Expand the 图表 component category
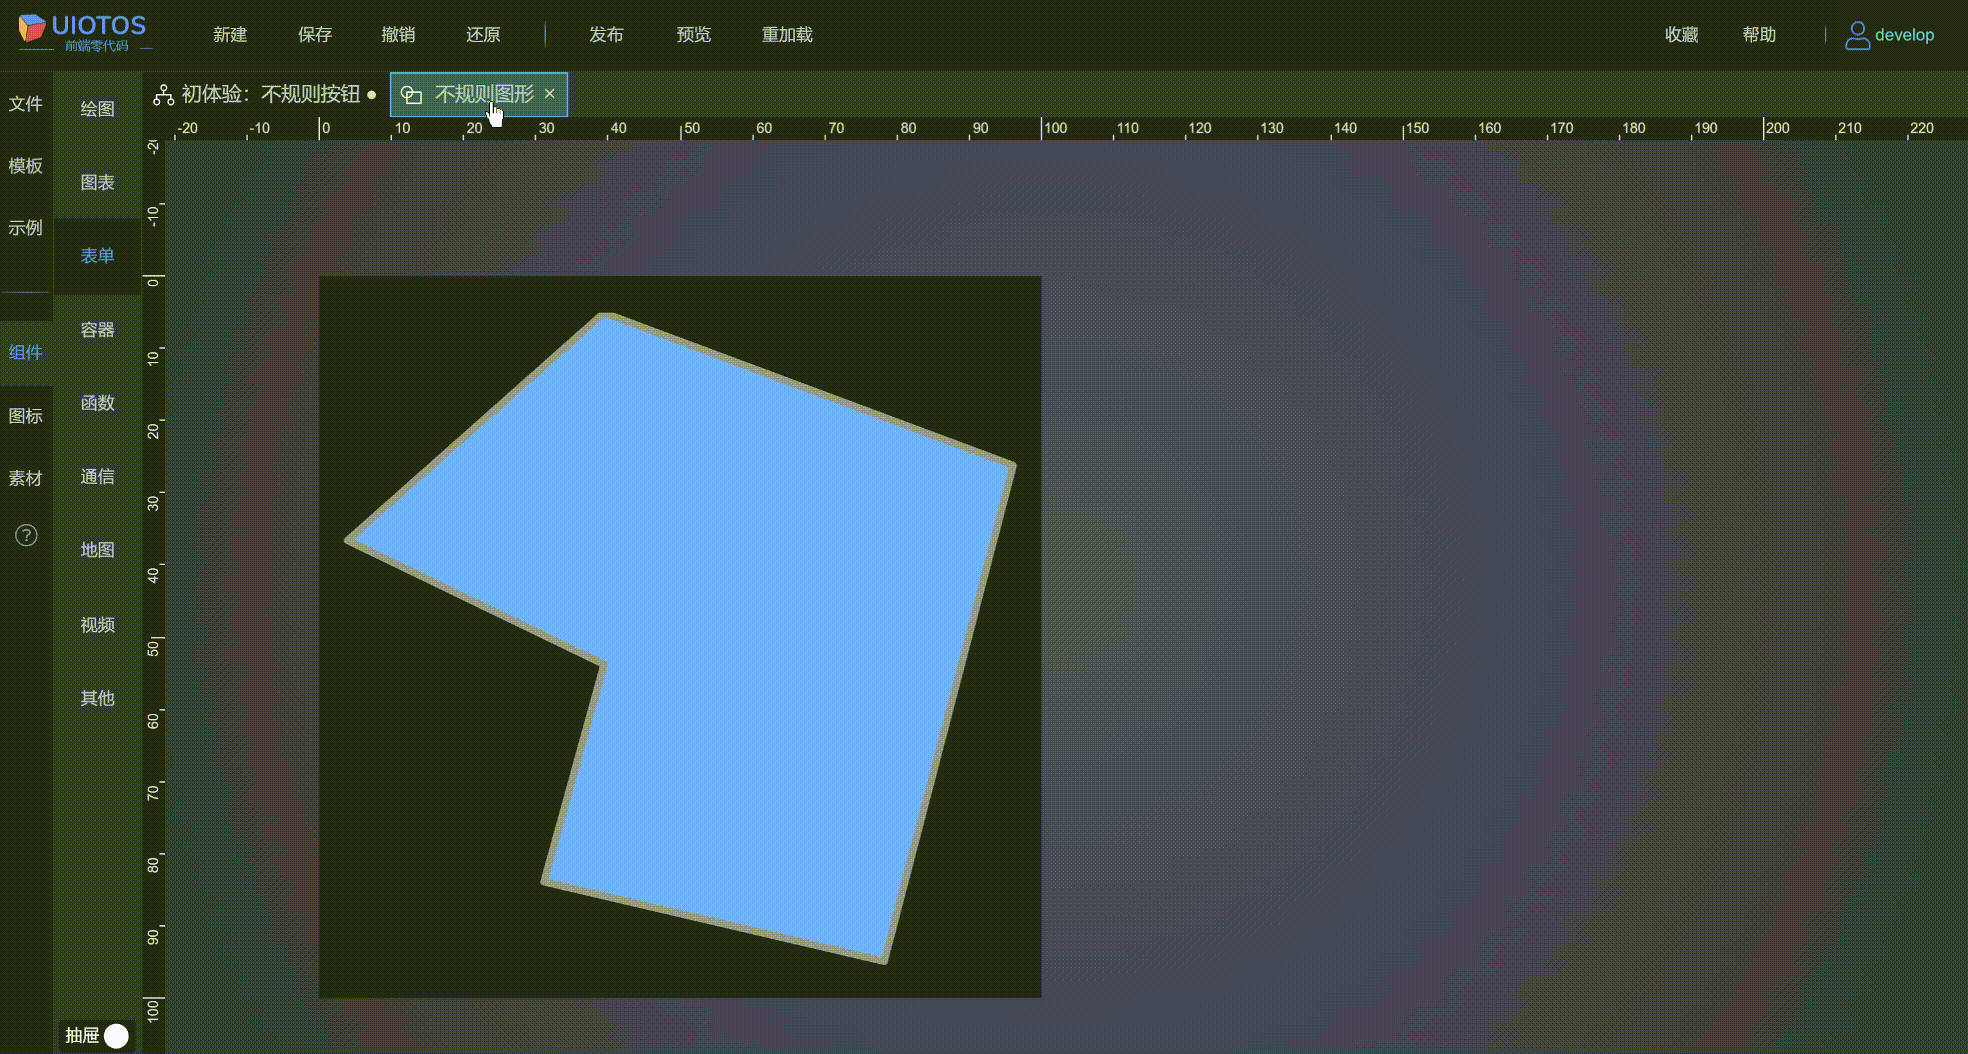 97,183
